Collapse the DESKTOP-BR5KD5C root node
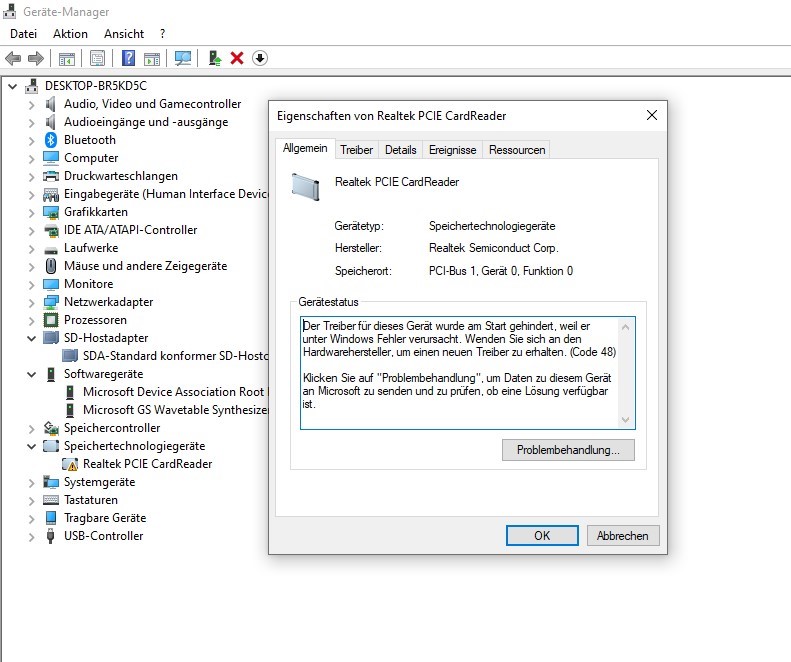This screenshot has height=662, width=791. coord(13,86)
